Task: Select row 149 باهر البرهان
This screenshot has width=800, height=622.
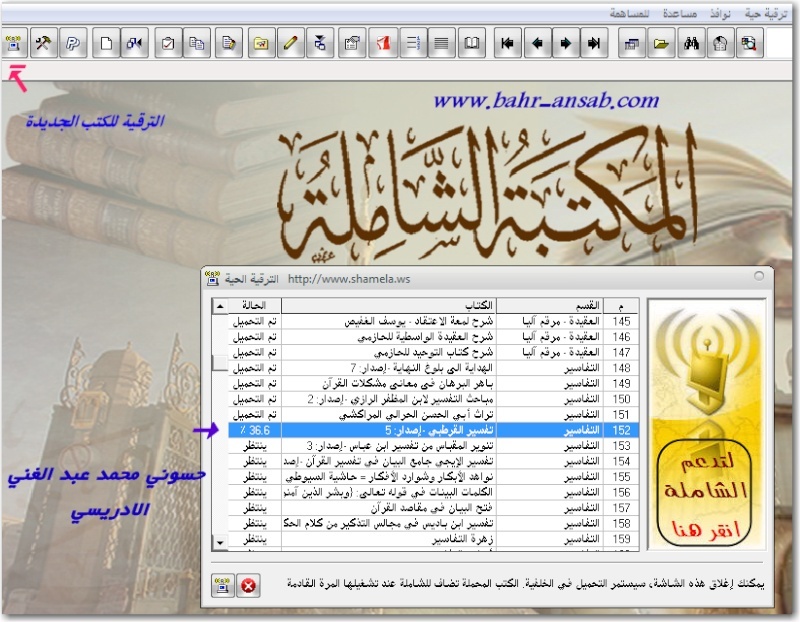Action: point(433,384)
